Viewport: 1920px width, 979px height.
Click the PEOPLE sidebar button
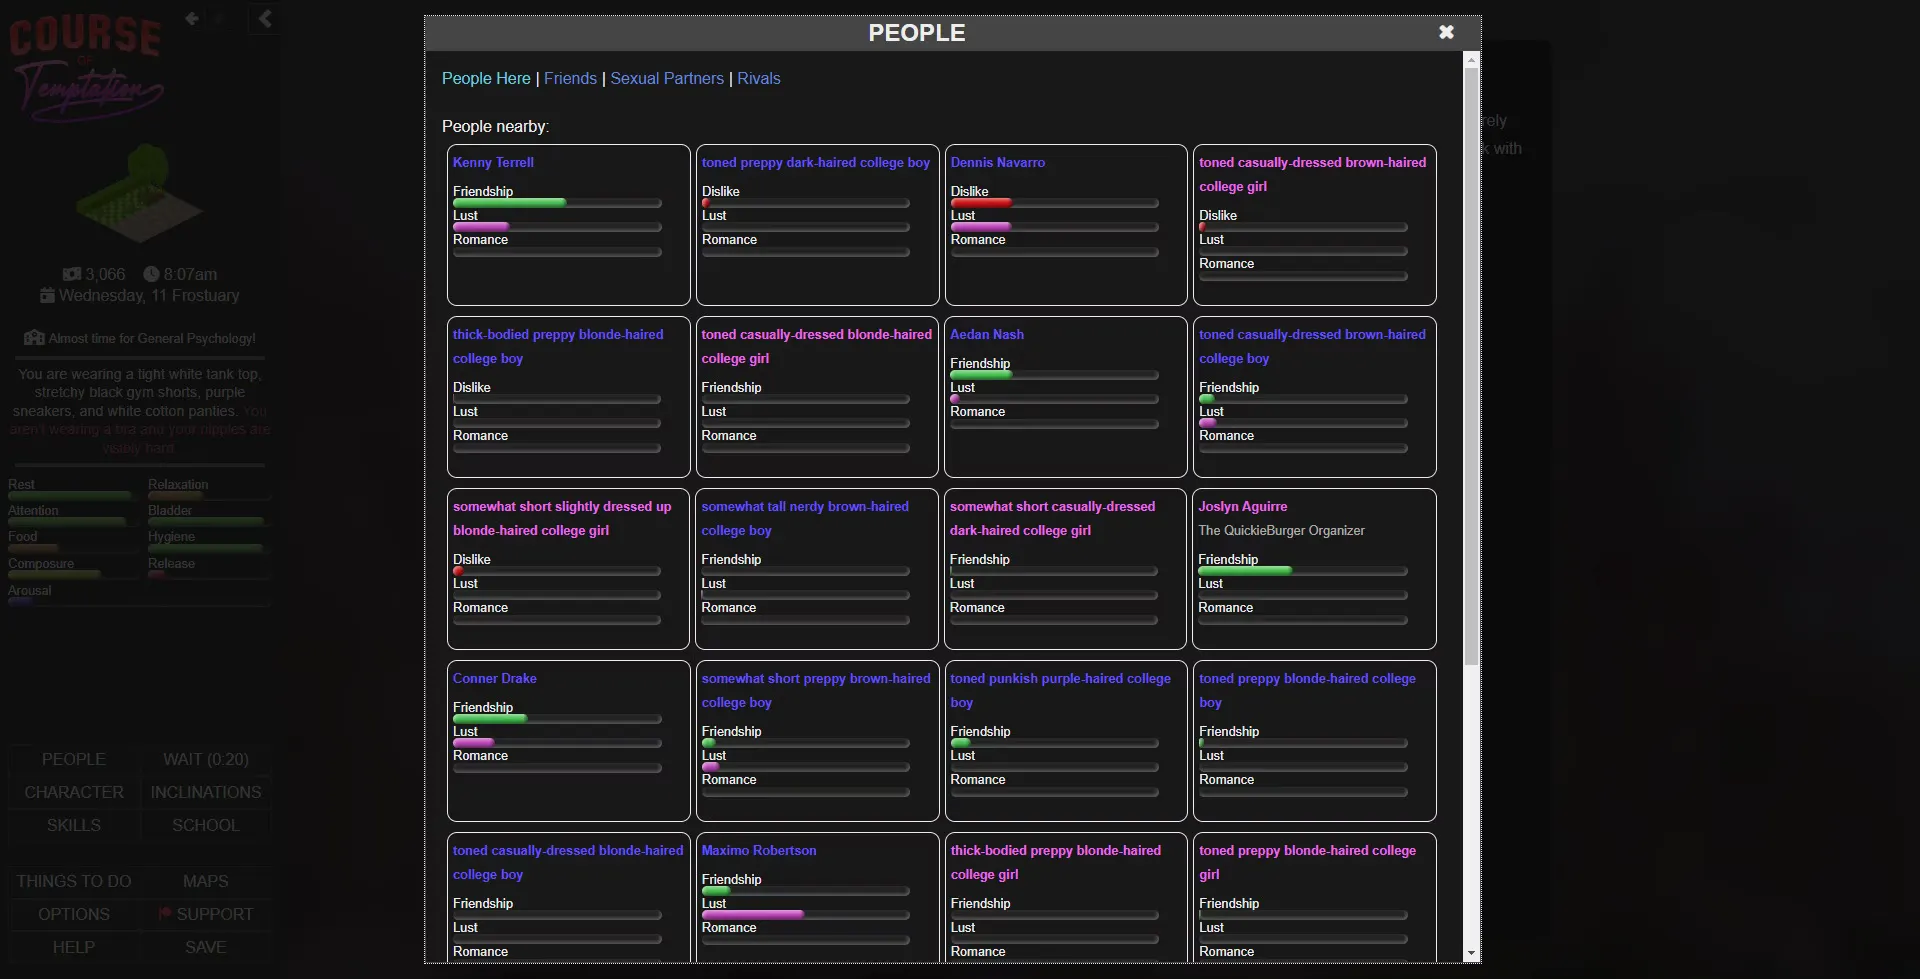pos(74,759)
